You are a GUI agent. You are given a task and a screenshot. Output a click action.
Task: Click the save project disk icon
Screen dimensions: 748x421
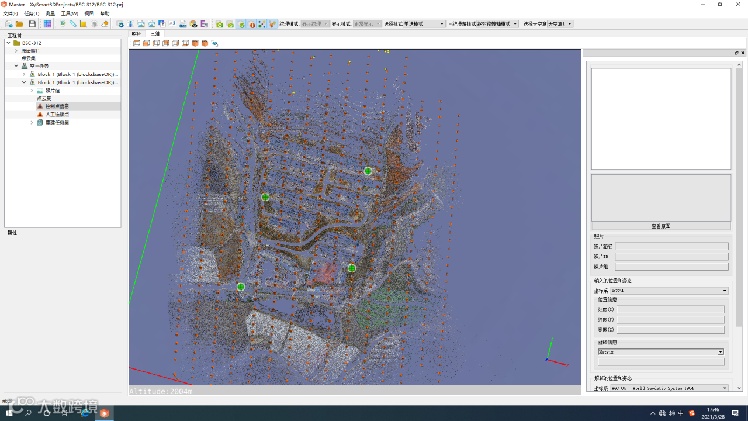point(31,23)
